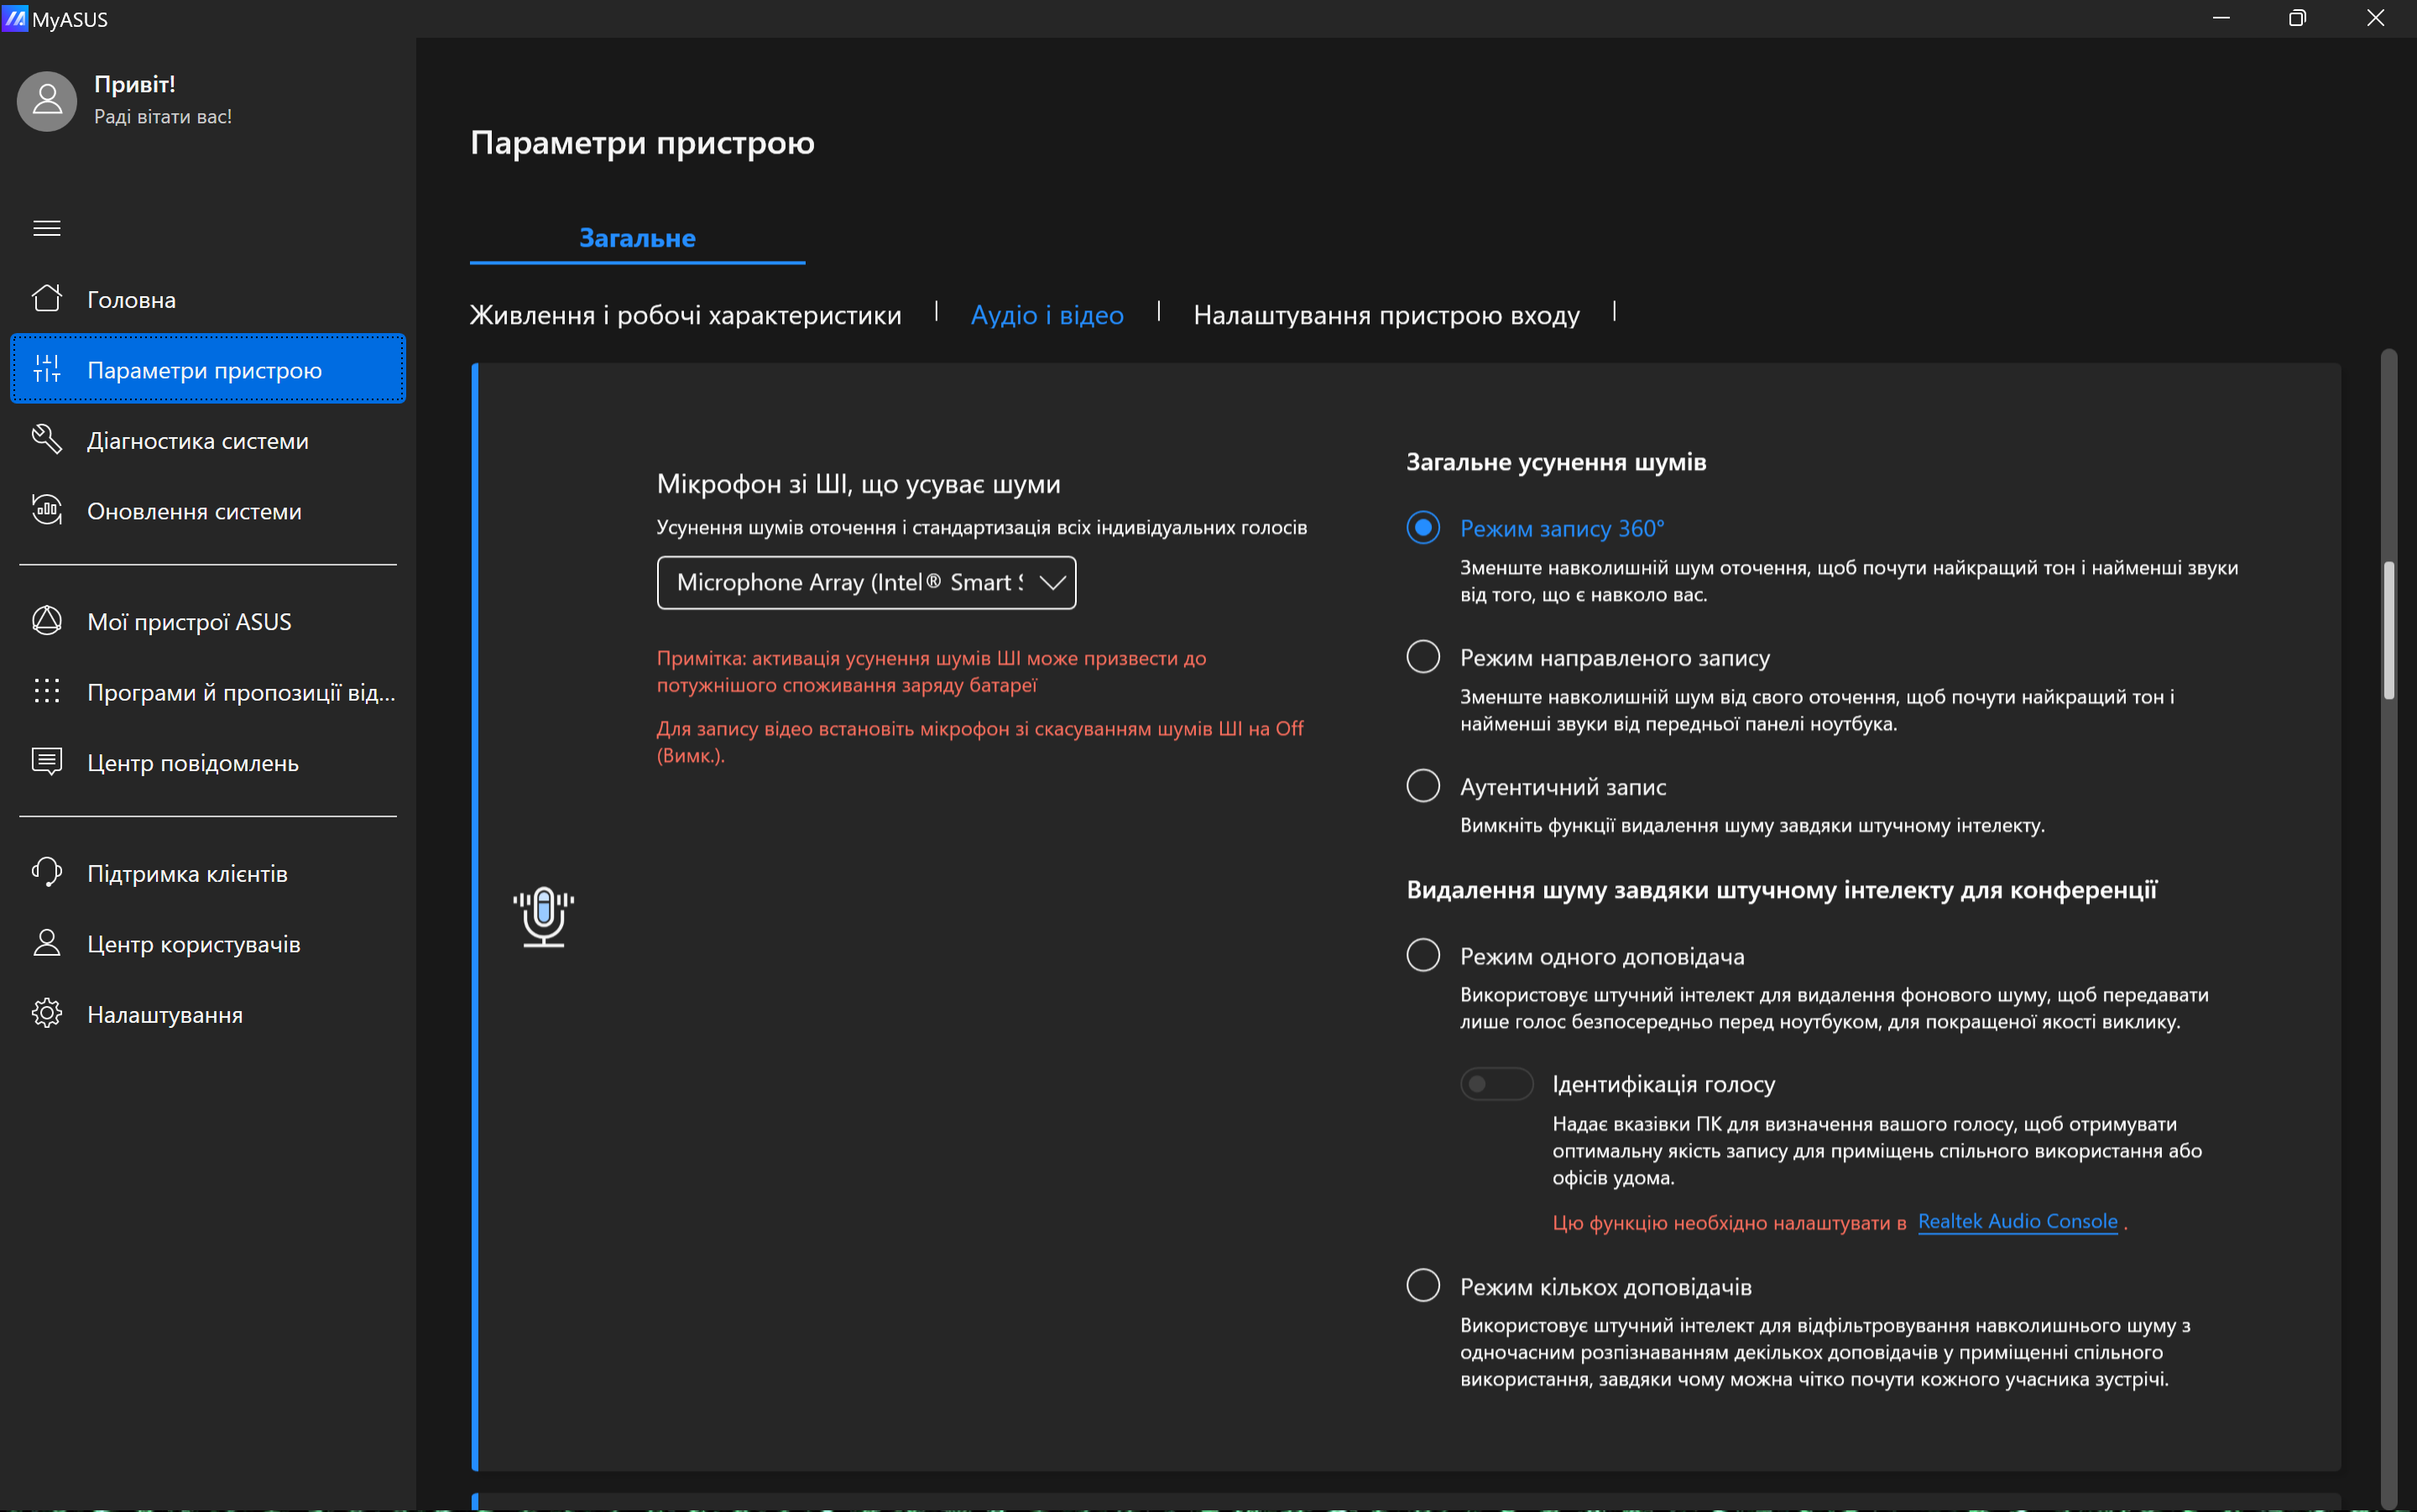Open Налаштування пристрою входу section
This screenshot has width=2417, height=1512.
1386,315
